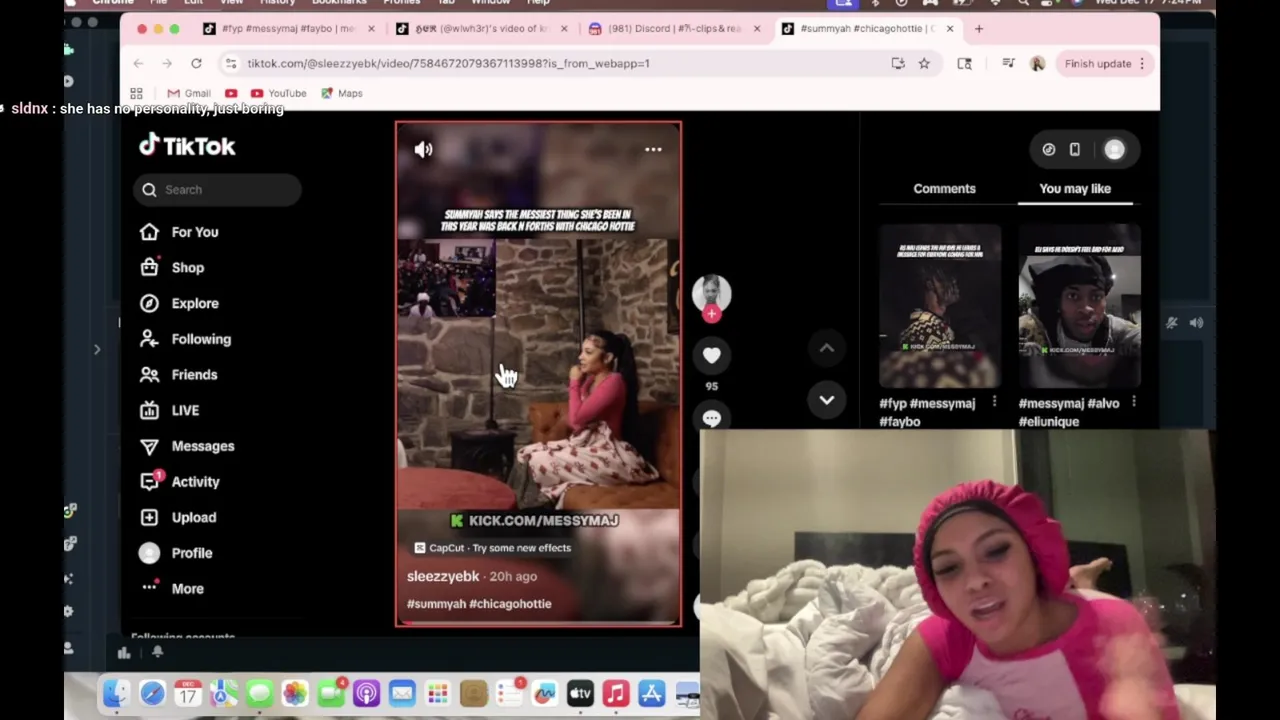
Task: Open comments bubble icon
Action: click(x=711, y=418)
